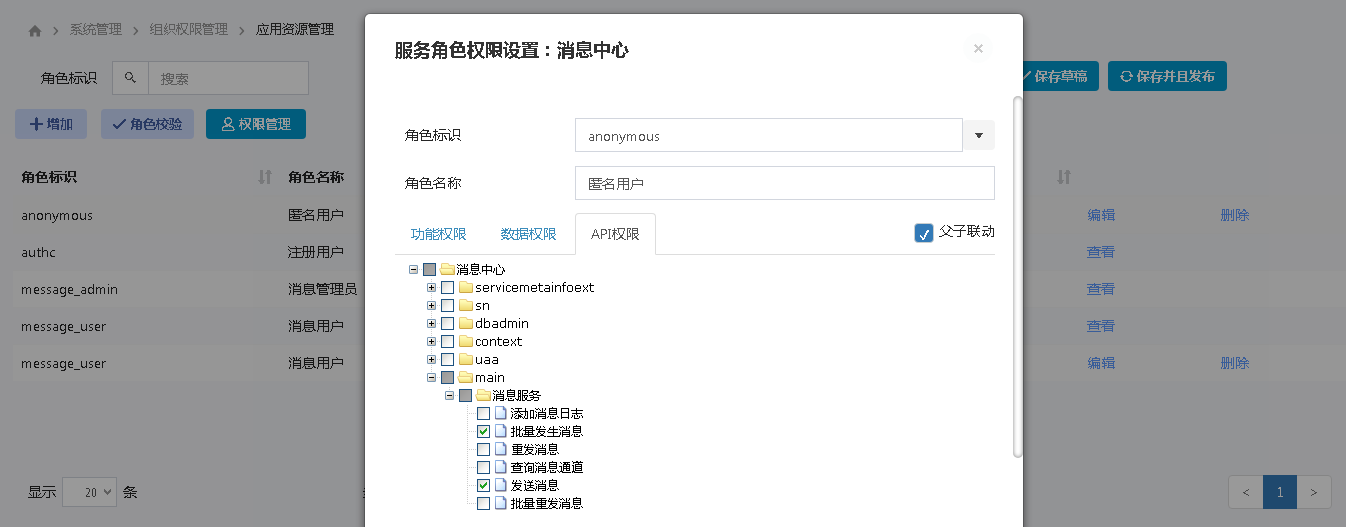This screenshot has height=527, width=1346.
Task: Click the dbadmin folder icon
Action: (466, 324)
